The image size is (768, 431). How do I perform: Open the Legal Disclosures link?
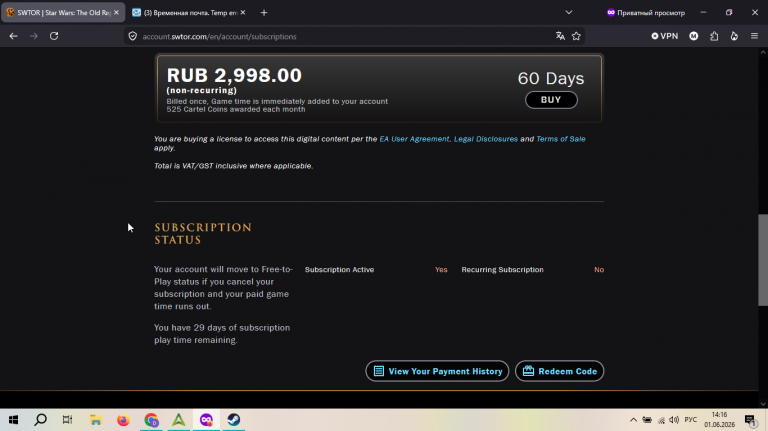point(486,139)
